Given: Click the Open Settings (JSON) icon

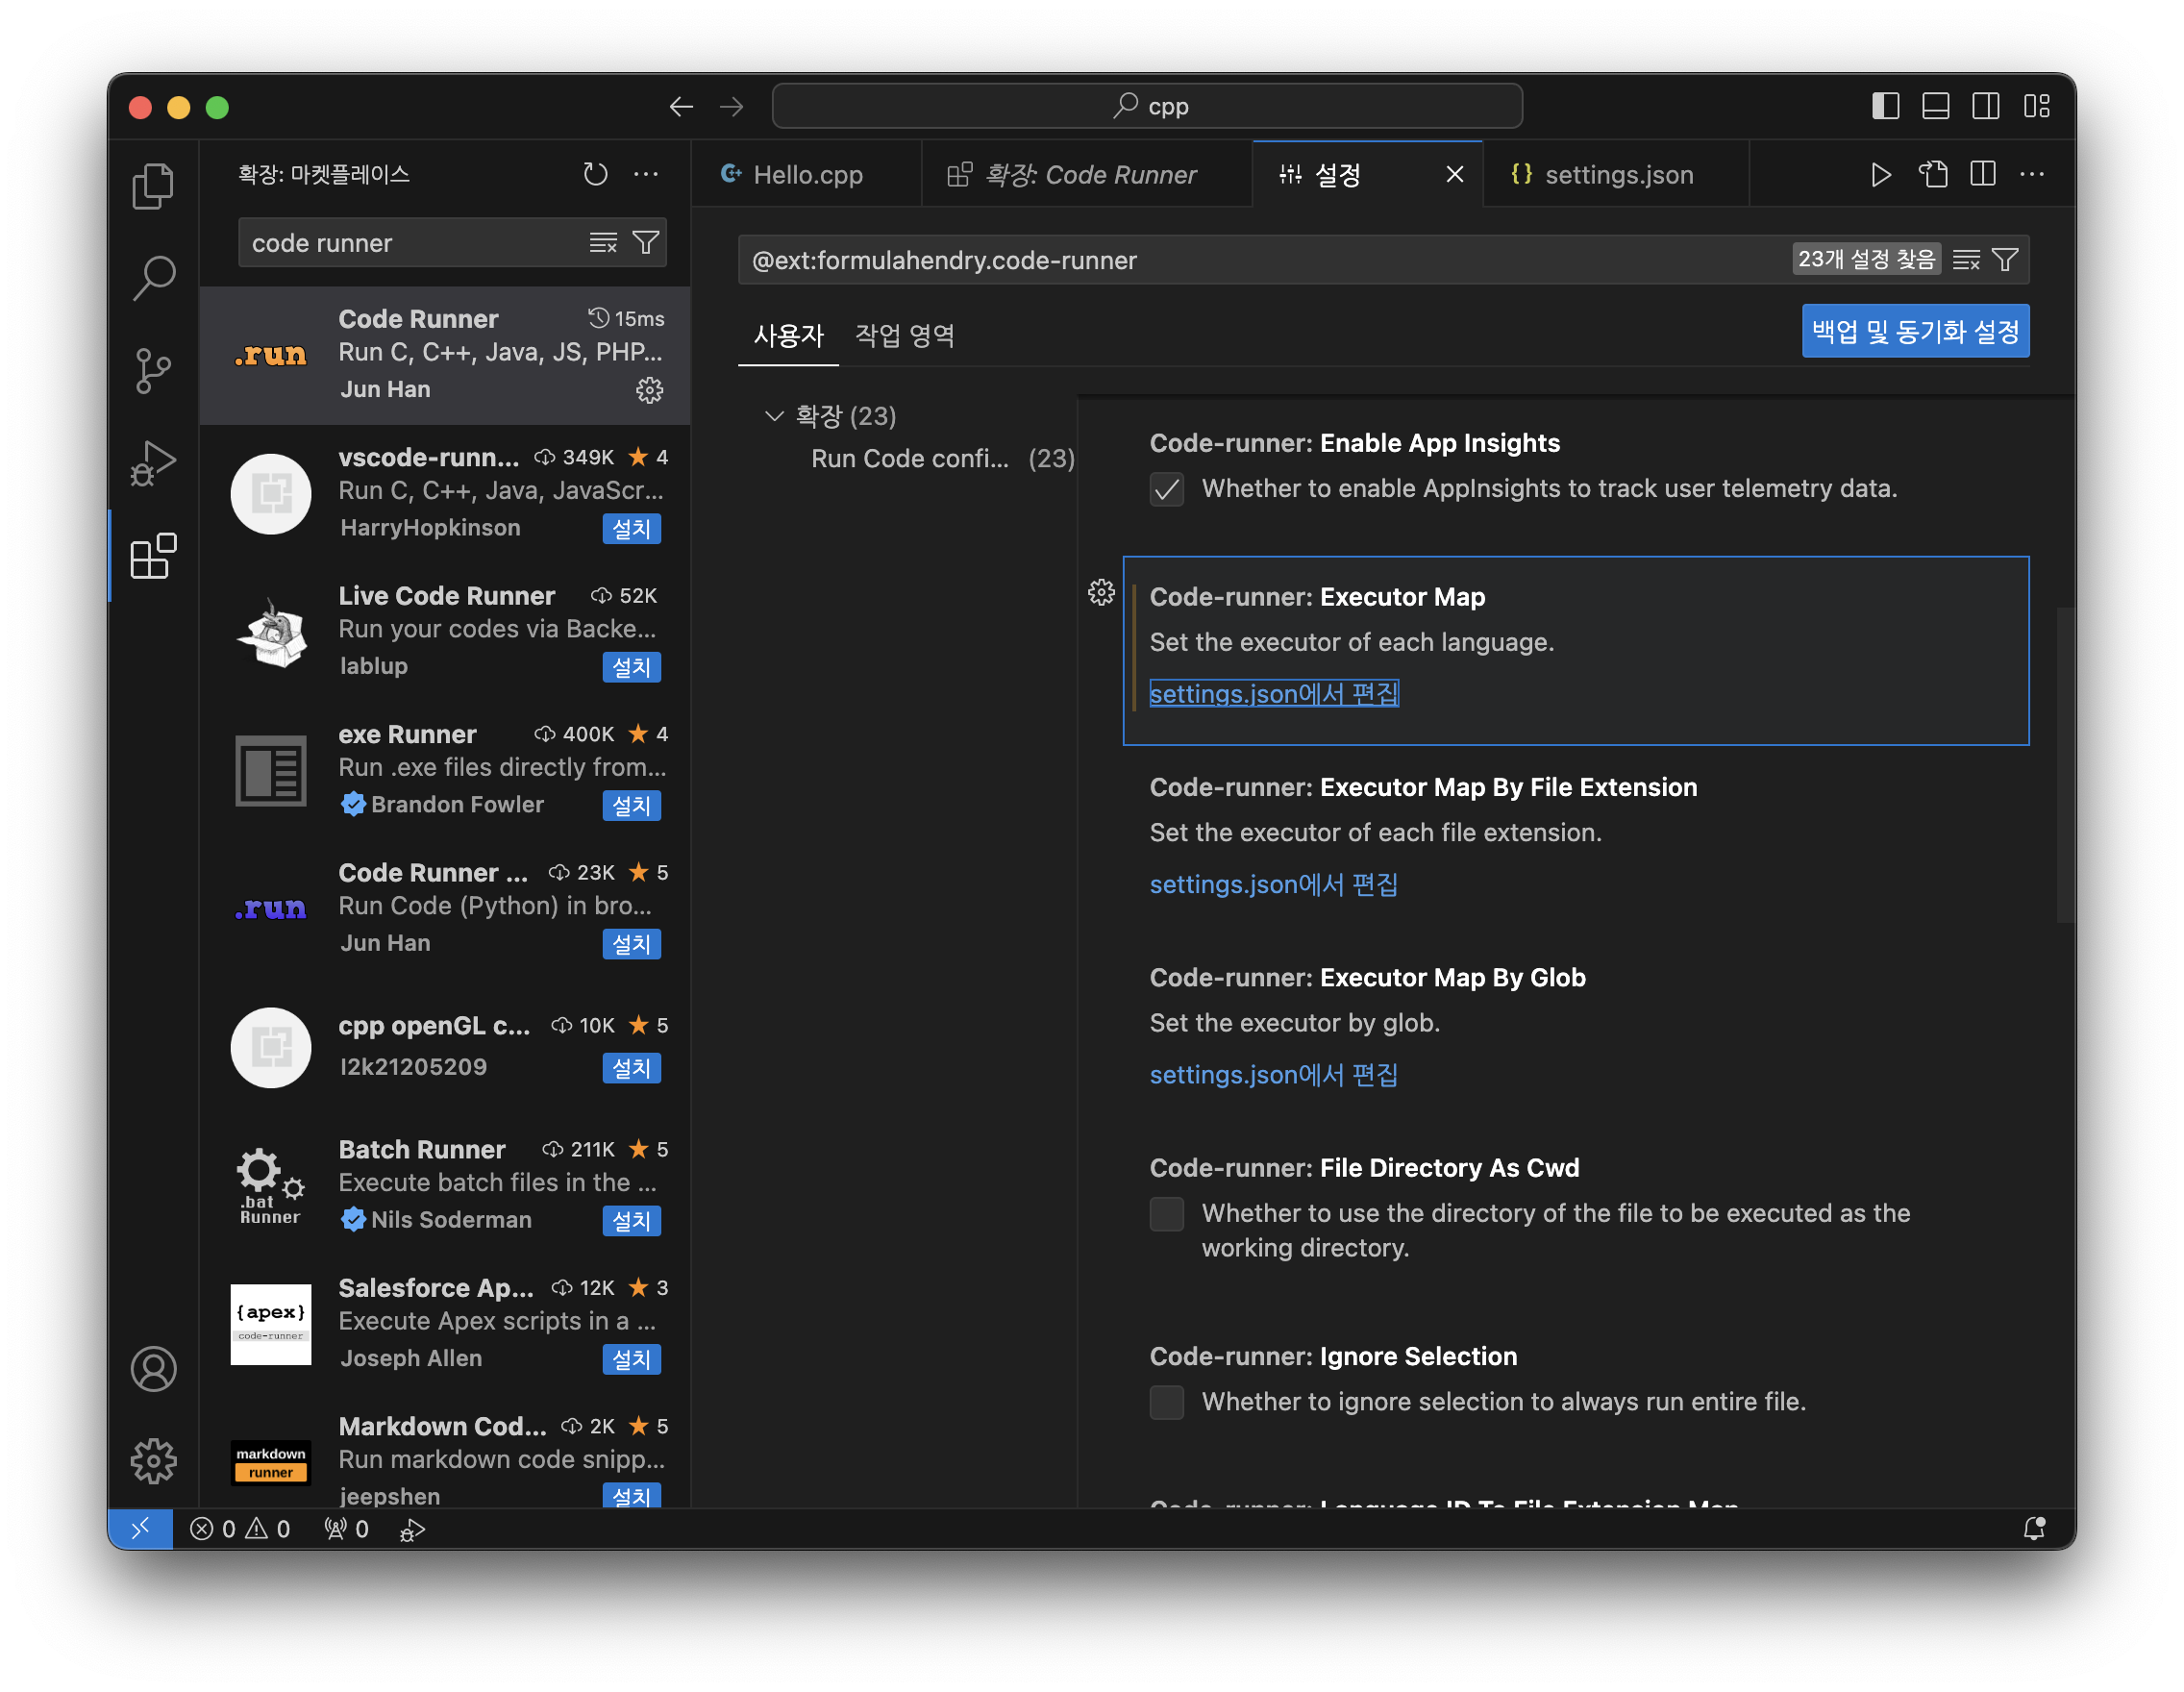Looking at the screenshot, I should point(1932,174).
